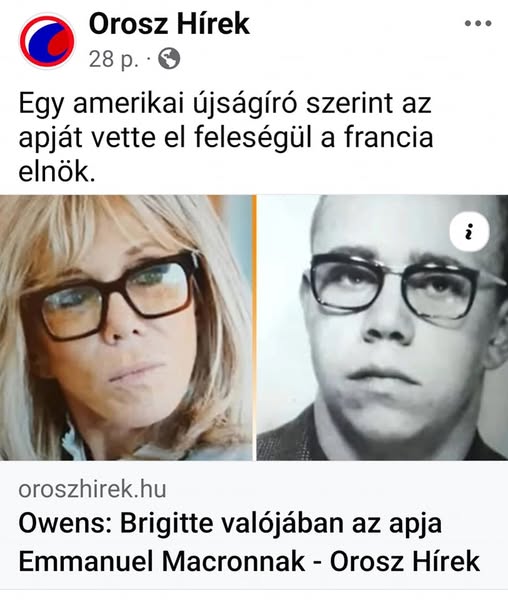Click the Orosz Hírek red-blue profile logo
Viewport: 508px width, 600px height.
pyautogui.click(x=47, y=41)
